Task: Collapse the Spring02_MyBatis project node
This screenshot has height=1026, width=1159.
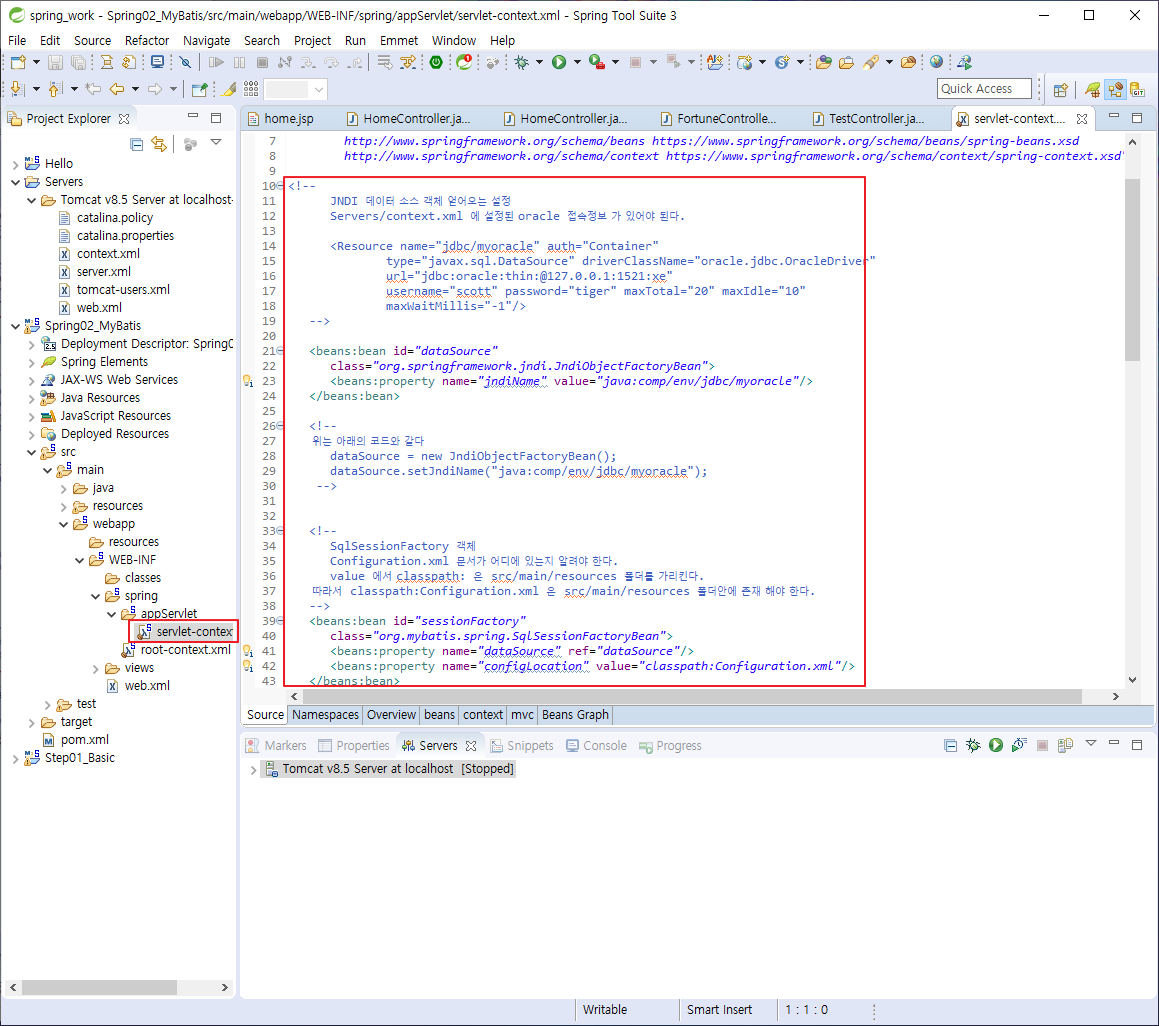Action: tap(16, 326)
